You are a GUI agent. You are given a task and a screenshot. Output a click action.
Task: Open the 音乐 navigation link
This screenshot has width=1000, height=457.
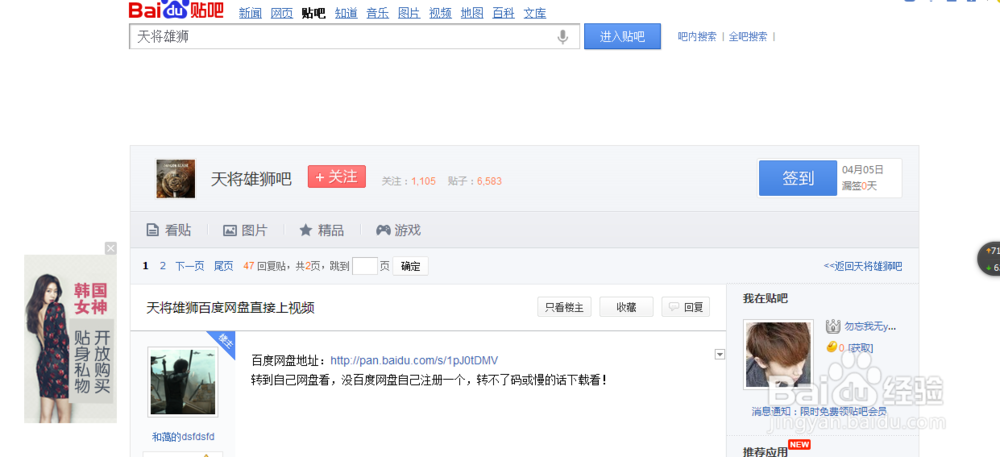[377, 13]
